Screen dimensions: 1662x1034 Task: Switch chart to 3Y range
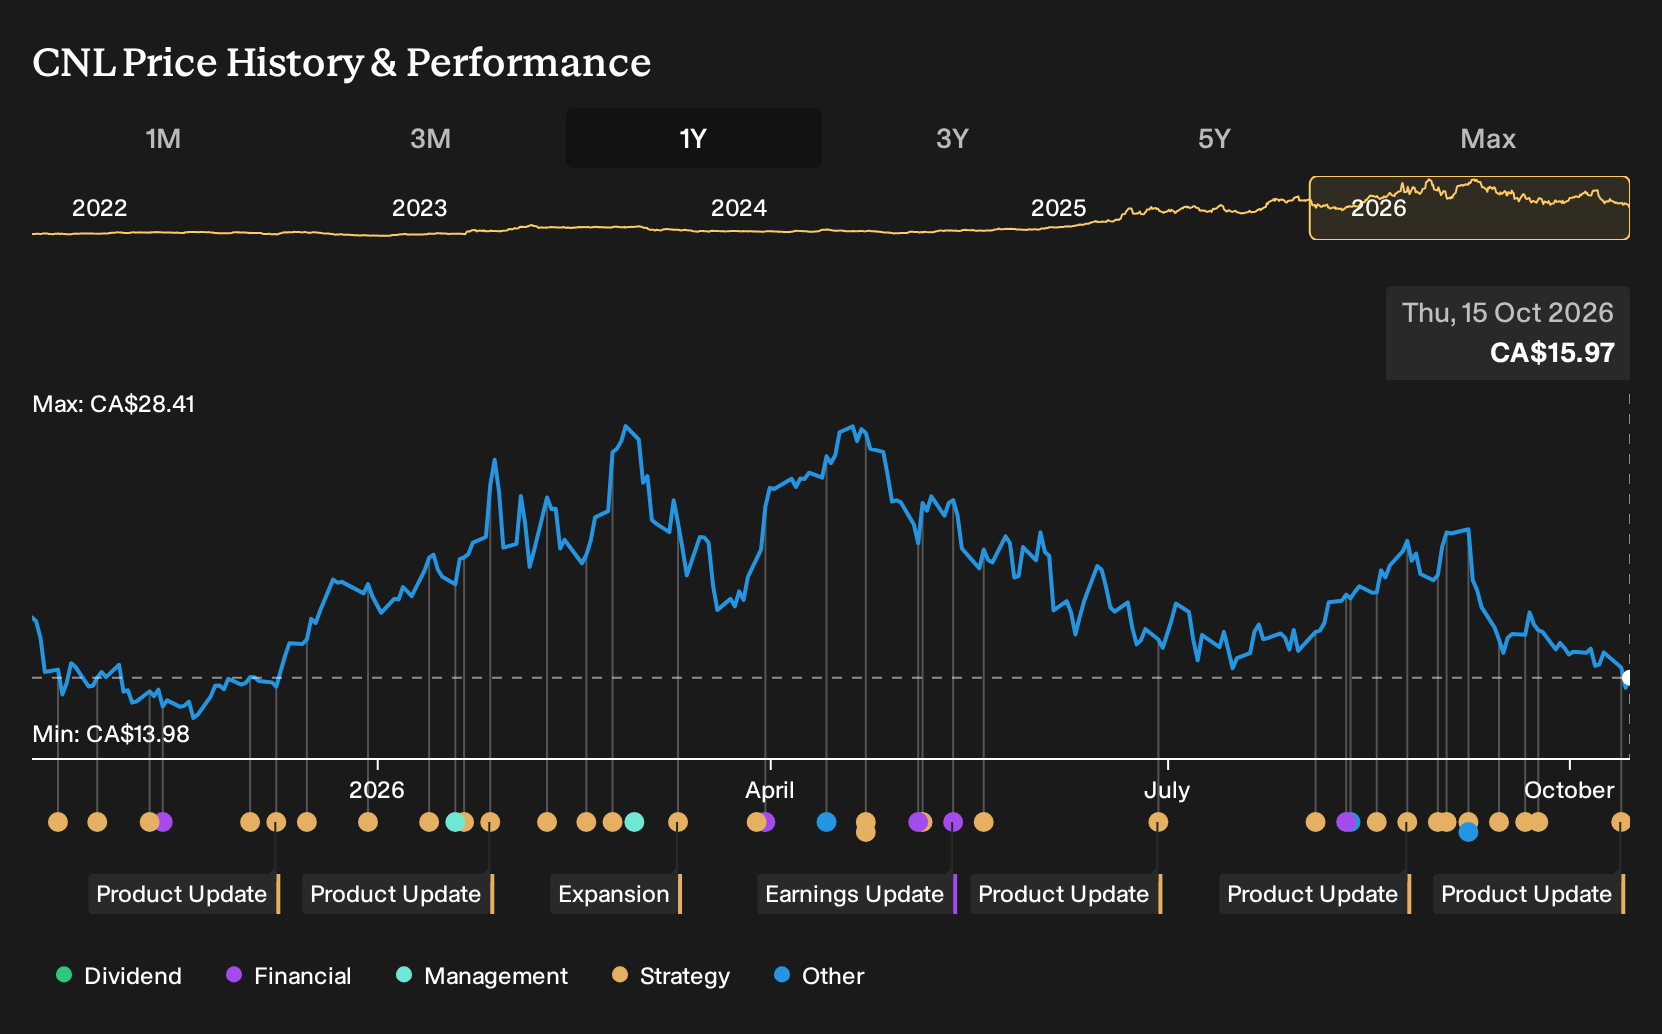[x=952, y=138]
